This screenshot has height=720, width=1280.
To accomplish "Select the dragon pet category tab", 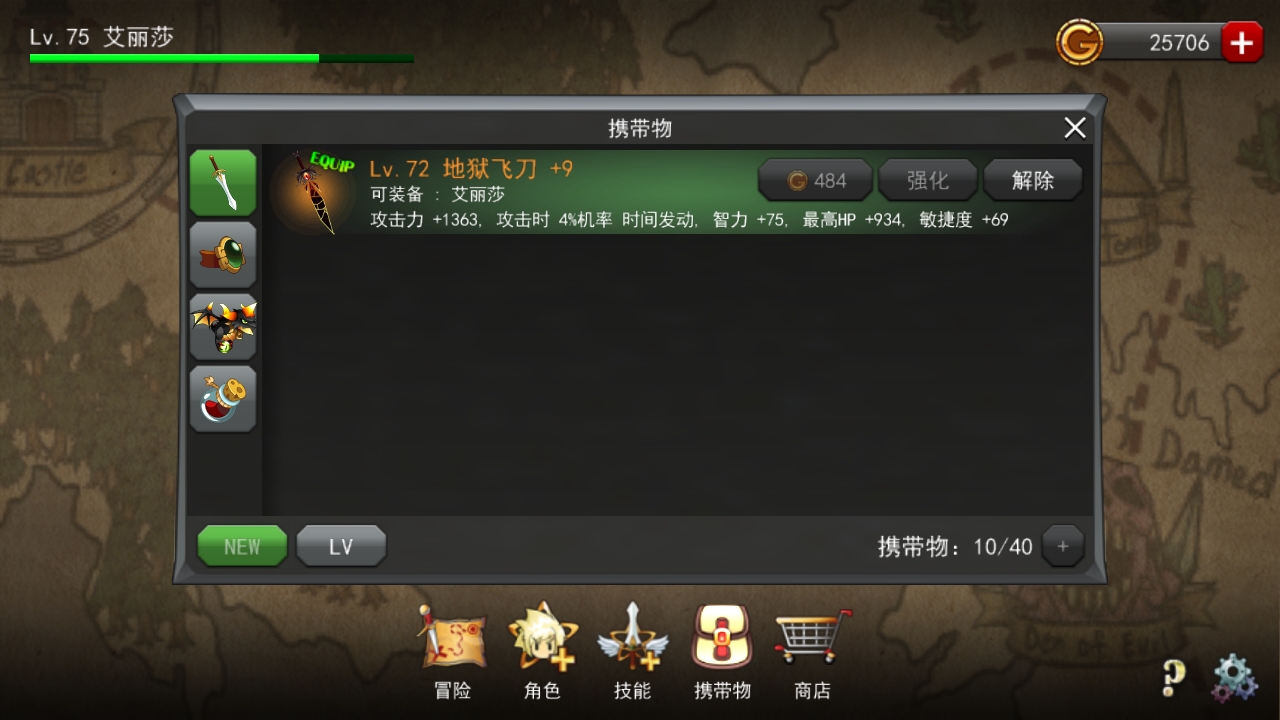I will pyautogui.click(x=223, y=327).
